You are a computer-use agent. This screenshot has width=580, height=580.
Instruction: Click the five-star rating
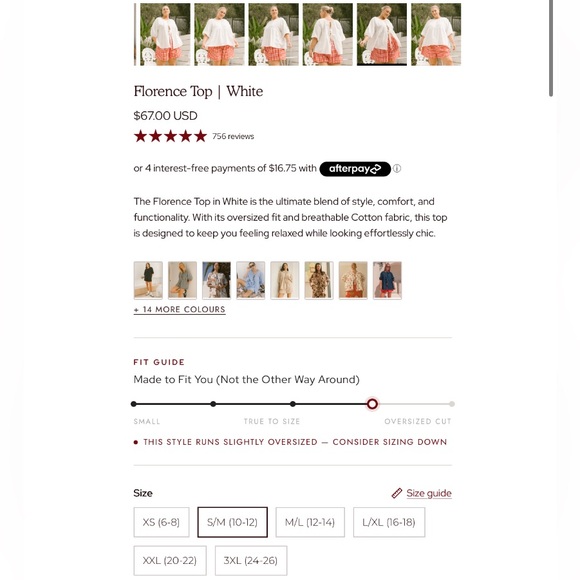tap(171, 136)
